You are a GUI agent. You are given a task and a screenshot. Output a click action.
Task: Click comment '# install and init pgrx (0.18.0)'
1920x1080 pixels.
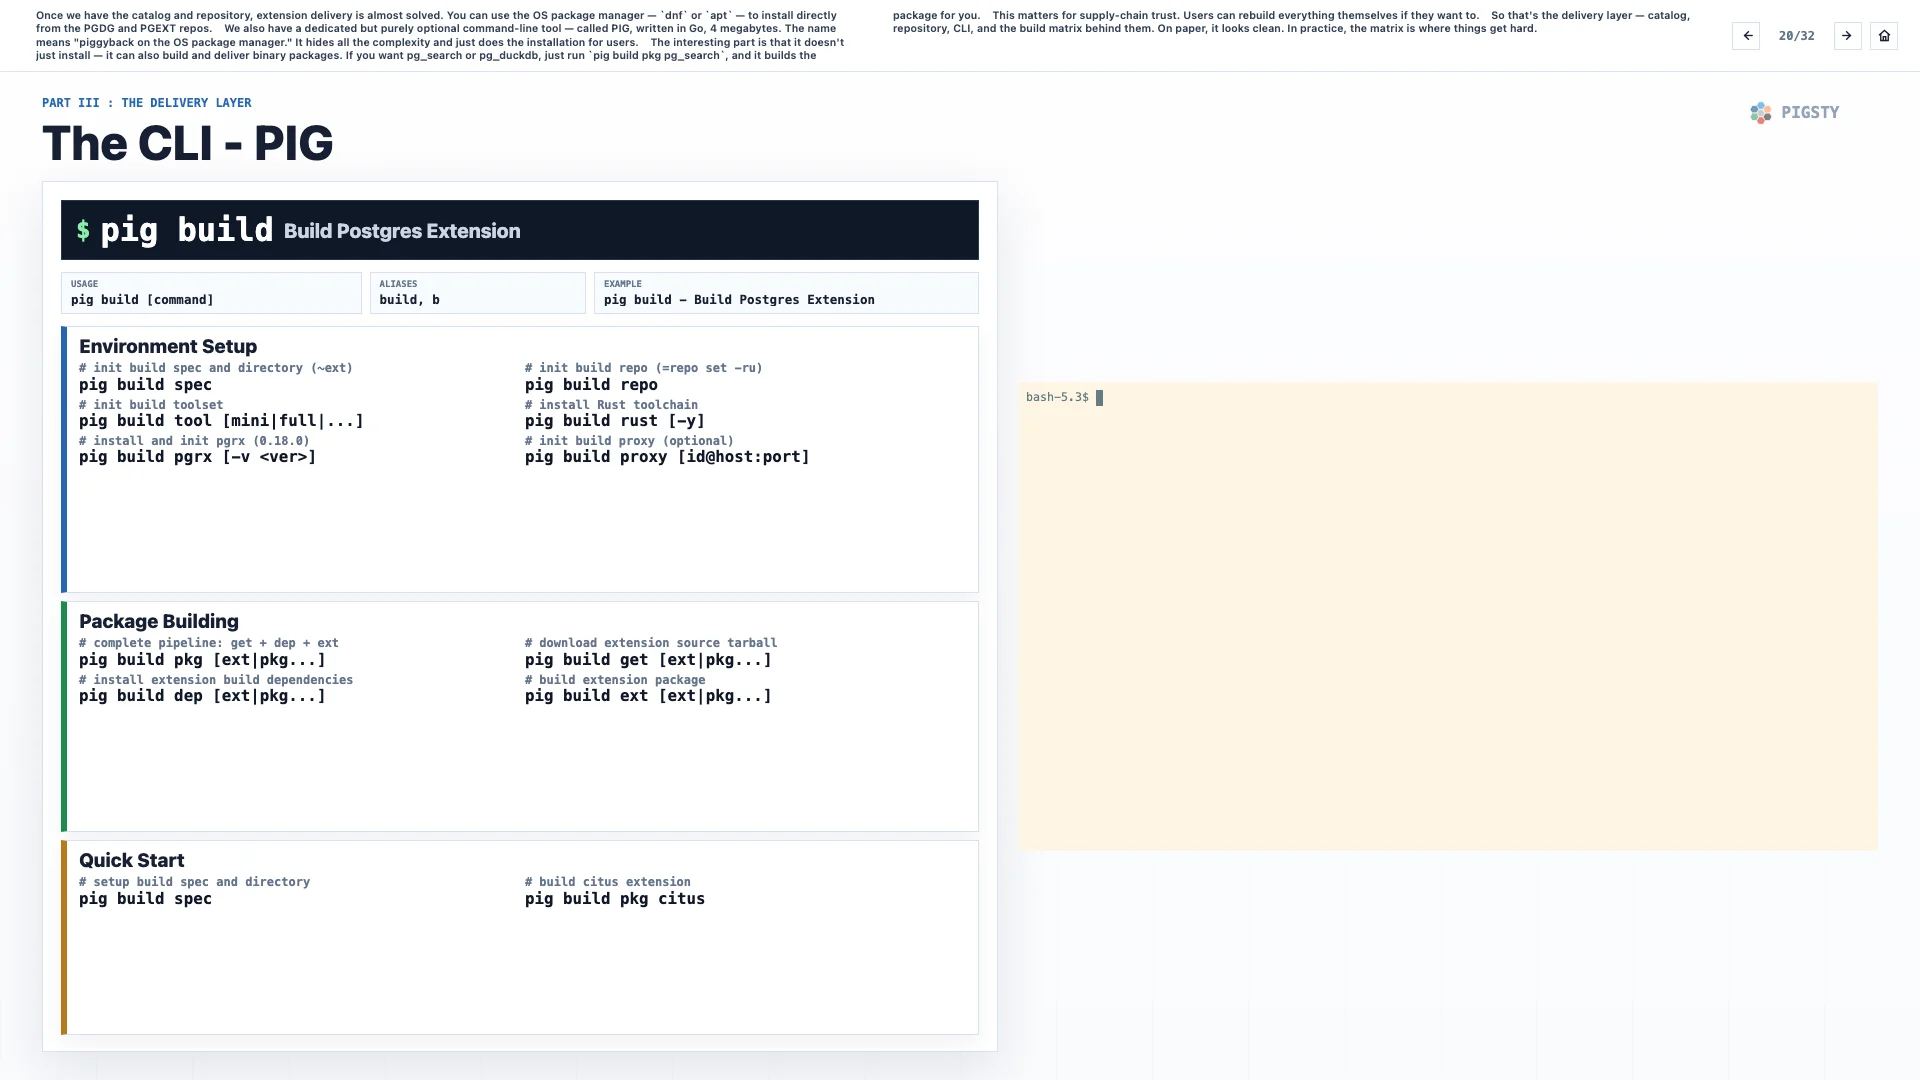[194, 441]
